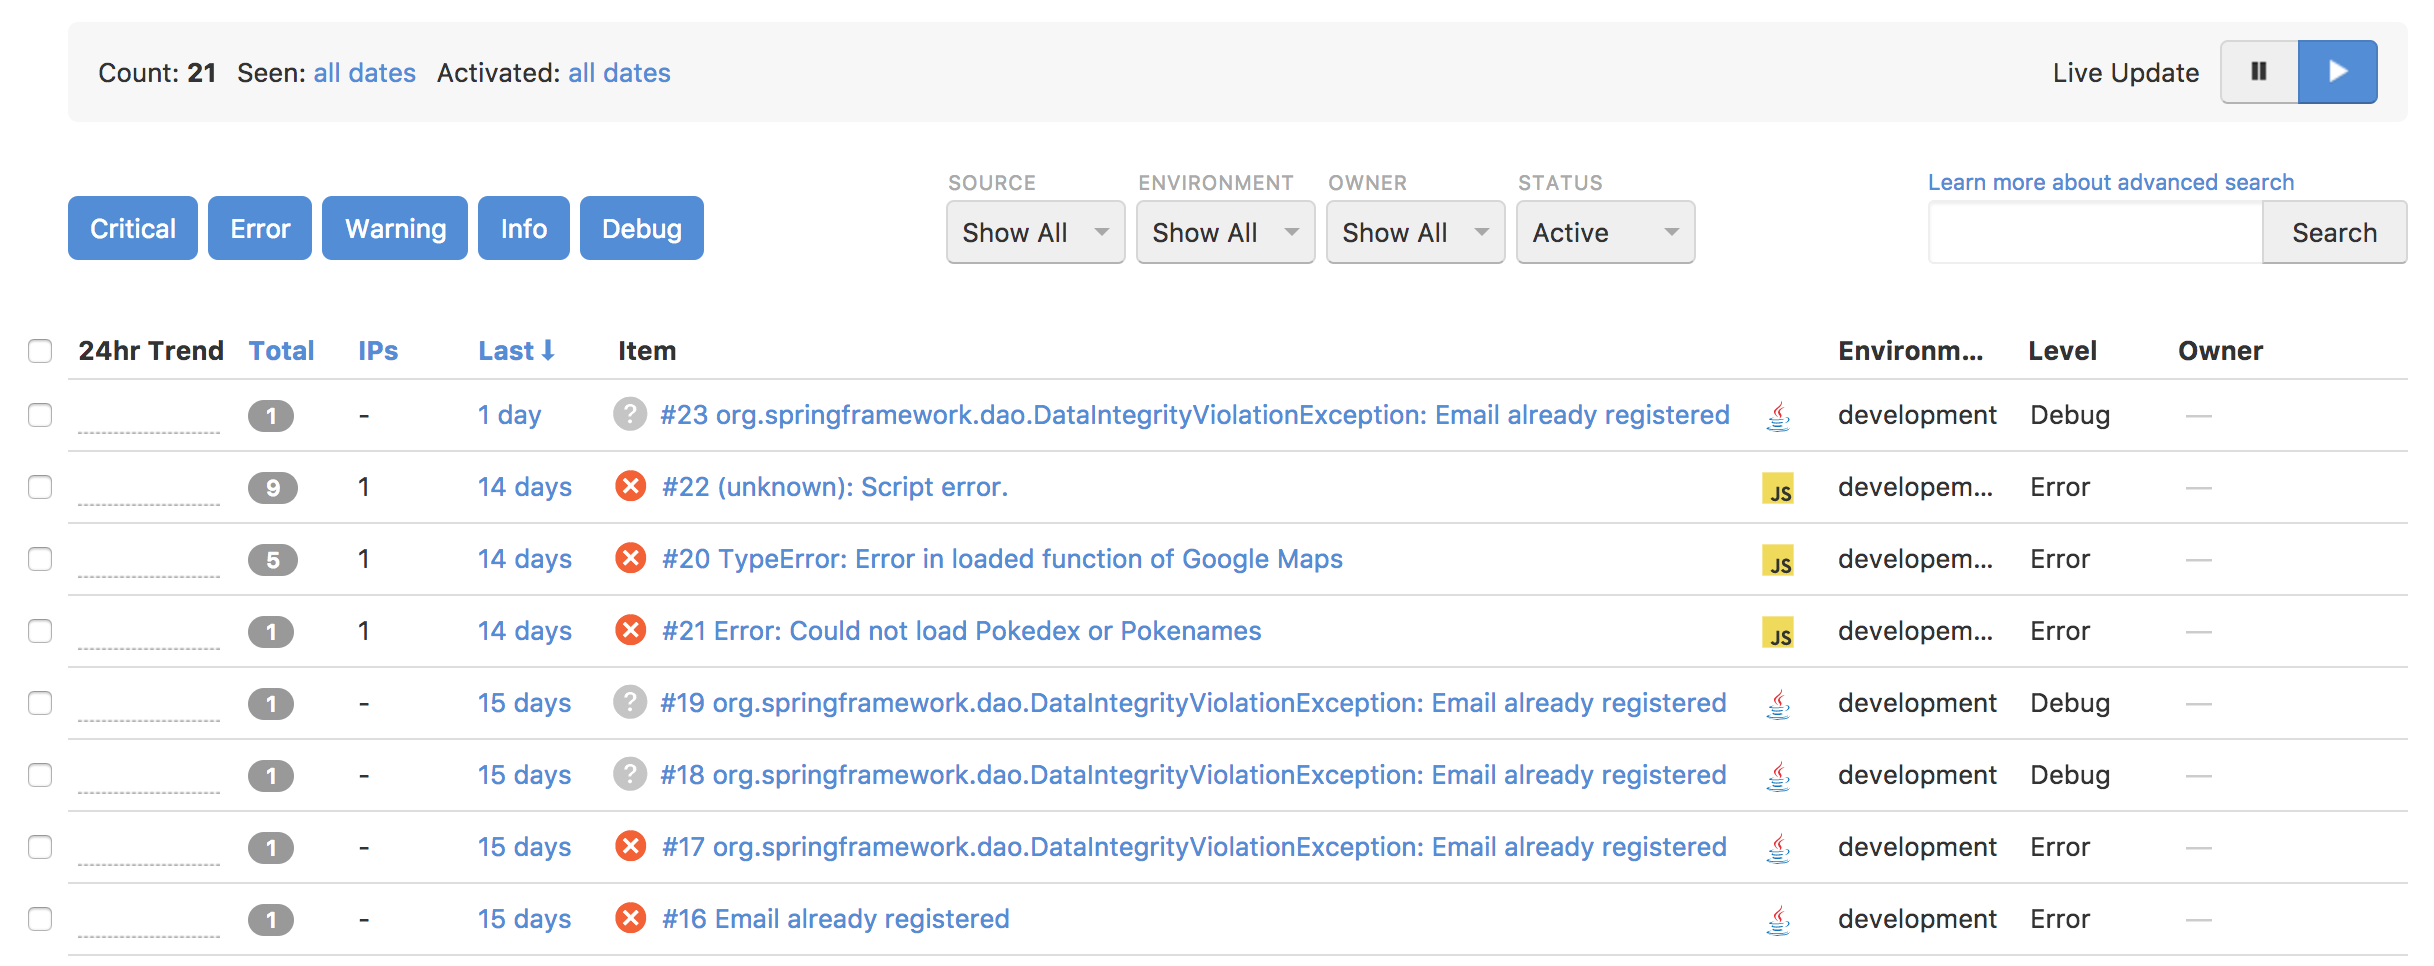The image size is (2434, 966).
Task: Focus the advanced search text field
Action: [x=2095, y=232]
